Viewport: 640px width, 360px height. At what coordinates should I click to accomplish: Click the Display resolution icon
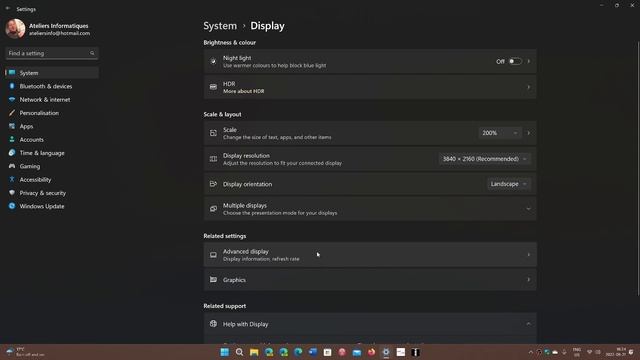coord(213,159)
